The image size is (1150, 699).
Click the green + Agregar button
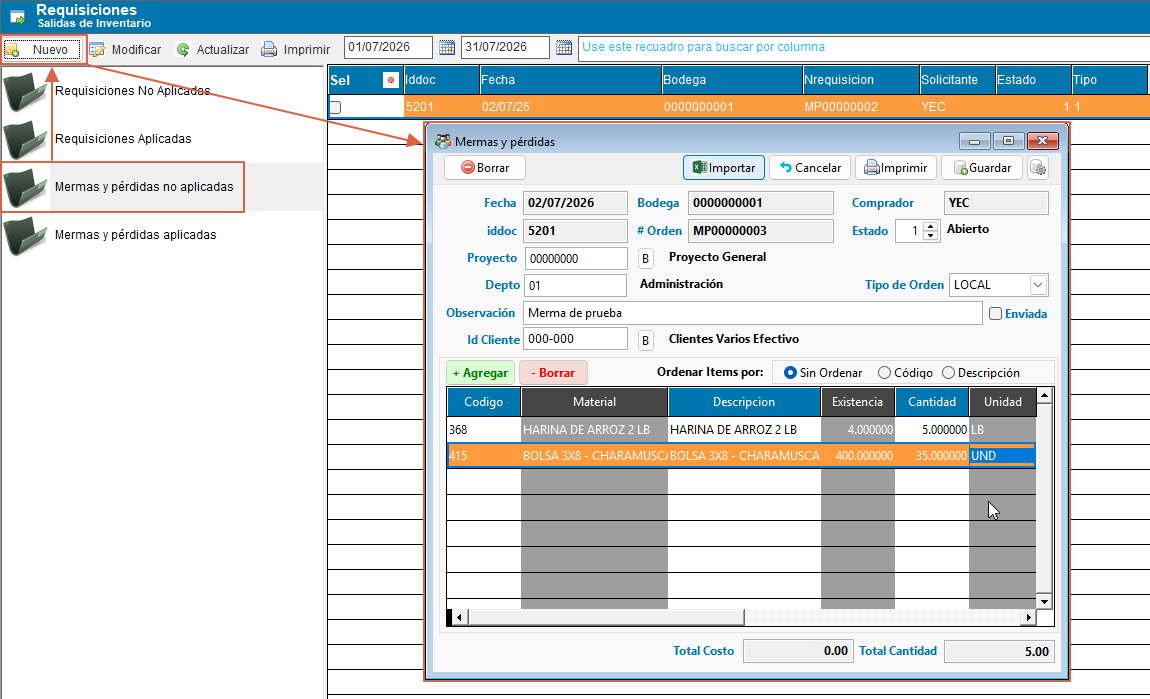[x=480, y=373]
